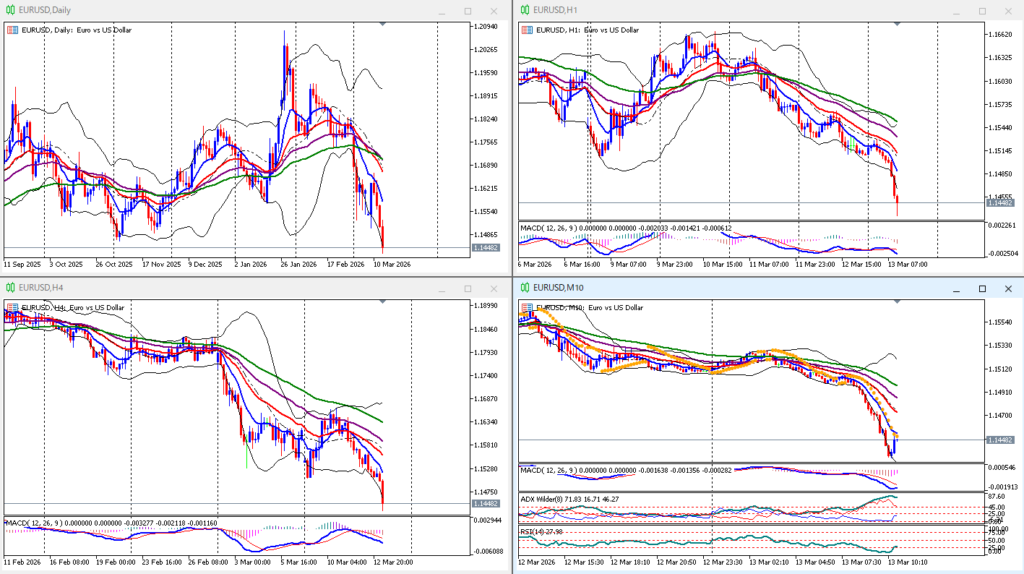Click the EURUSD,H4 title bar chart icon
This screenshot has height=574, width=1024.
[x=9, y=288]
